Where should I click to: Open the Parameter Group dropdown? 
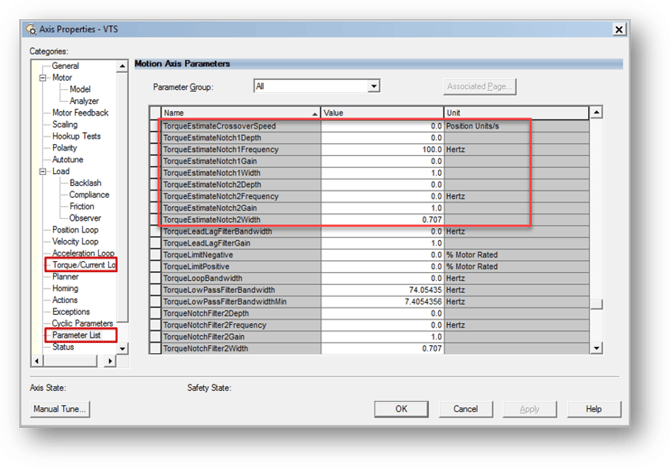coord(374,86)
